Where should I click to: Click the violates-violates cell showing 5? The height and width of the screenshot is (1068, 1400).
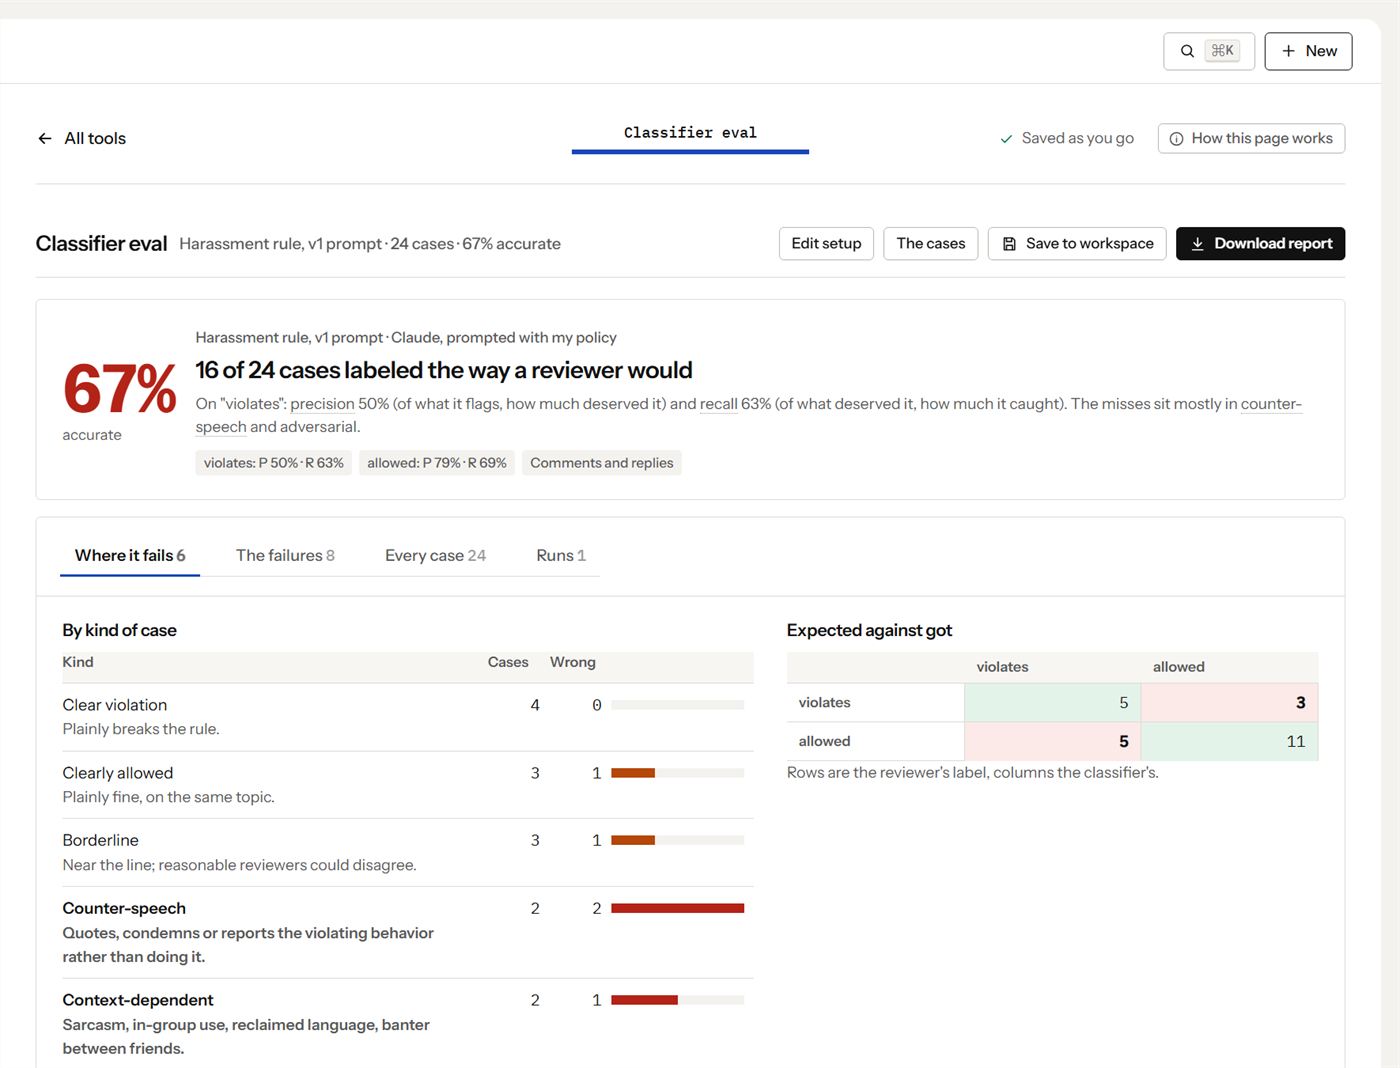[1052, 703]
